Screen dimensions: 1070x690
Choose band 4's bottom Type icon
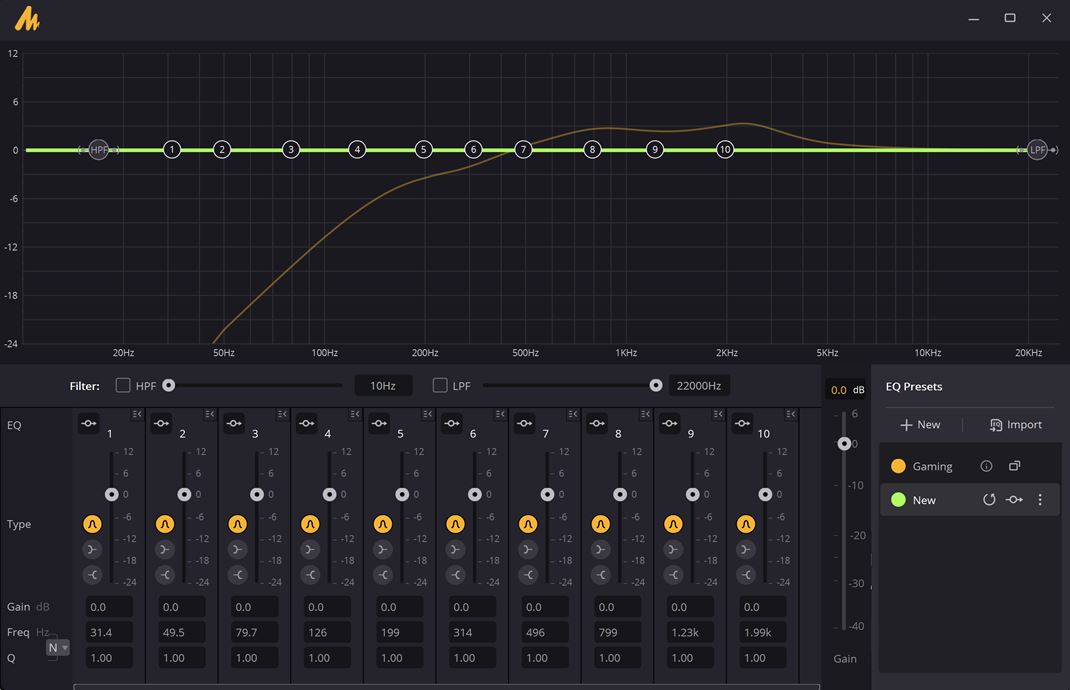[x=310, y=575]
